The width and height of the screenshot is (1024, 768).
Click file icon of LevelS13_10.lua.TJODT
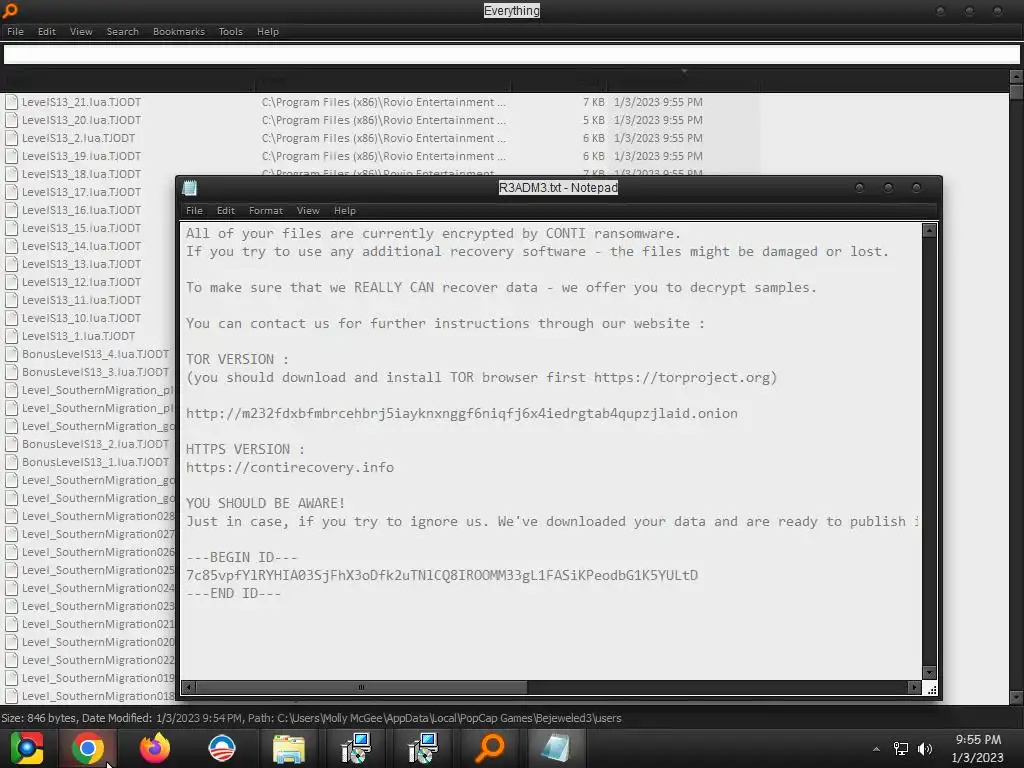(x=11, y=318)
